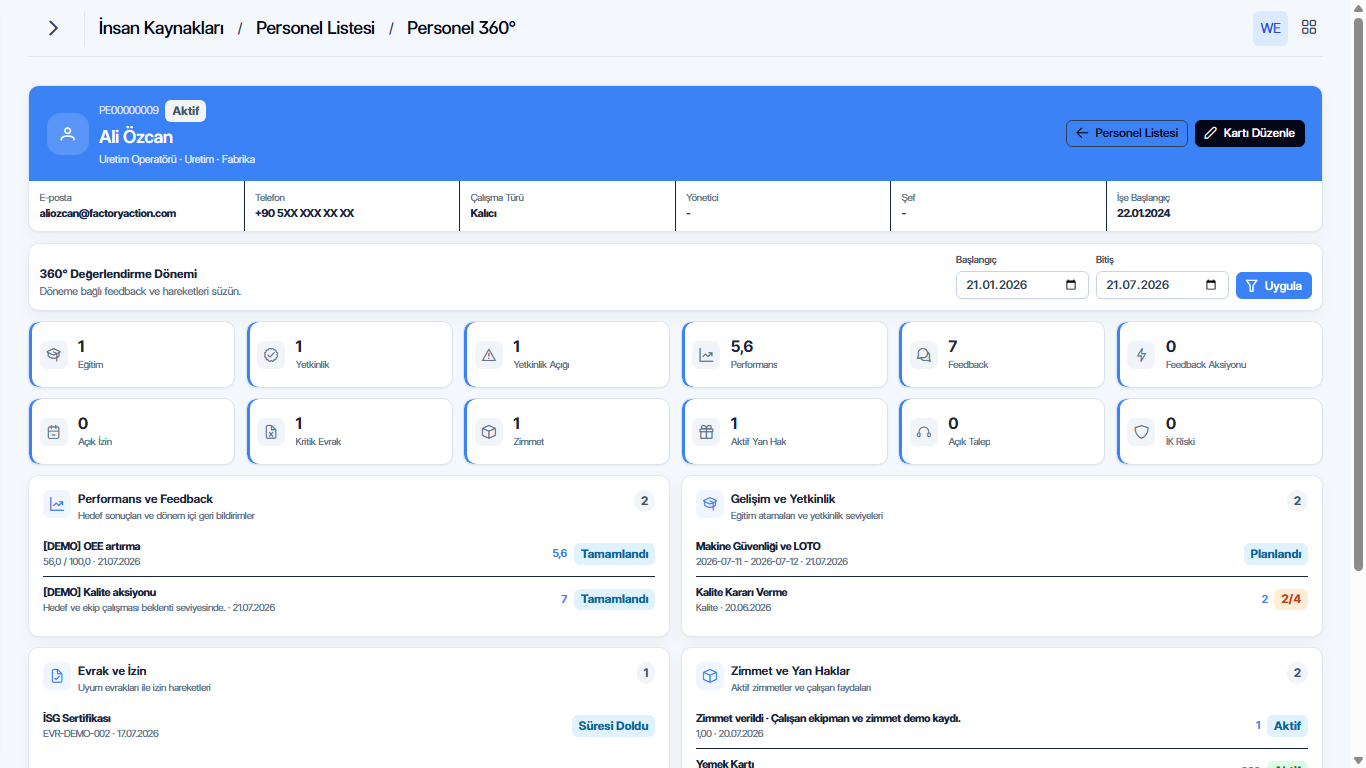Viewport: 1366px width, 768px height.
Task: Open the Zimmet verildi record row
Action: pyautogui.click(x=1002, y=725)
